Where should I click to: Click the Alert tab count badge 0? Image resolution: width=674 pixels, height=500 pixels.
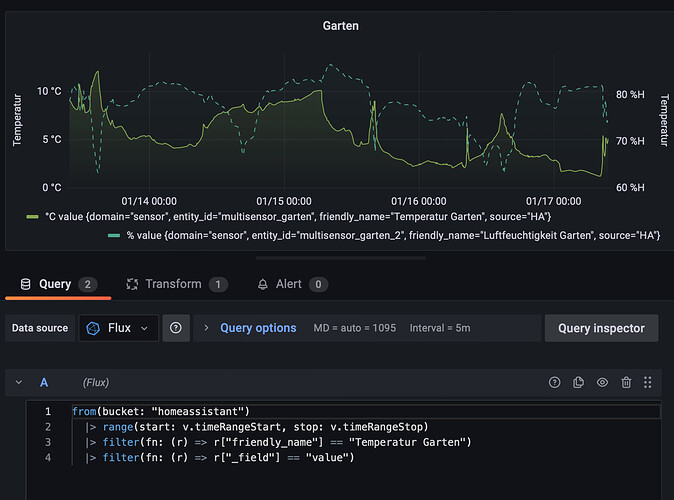tap(318, 284)
